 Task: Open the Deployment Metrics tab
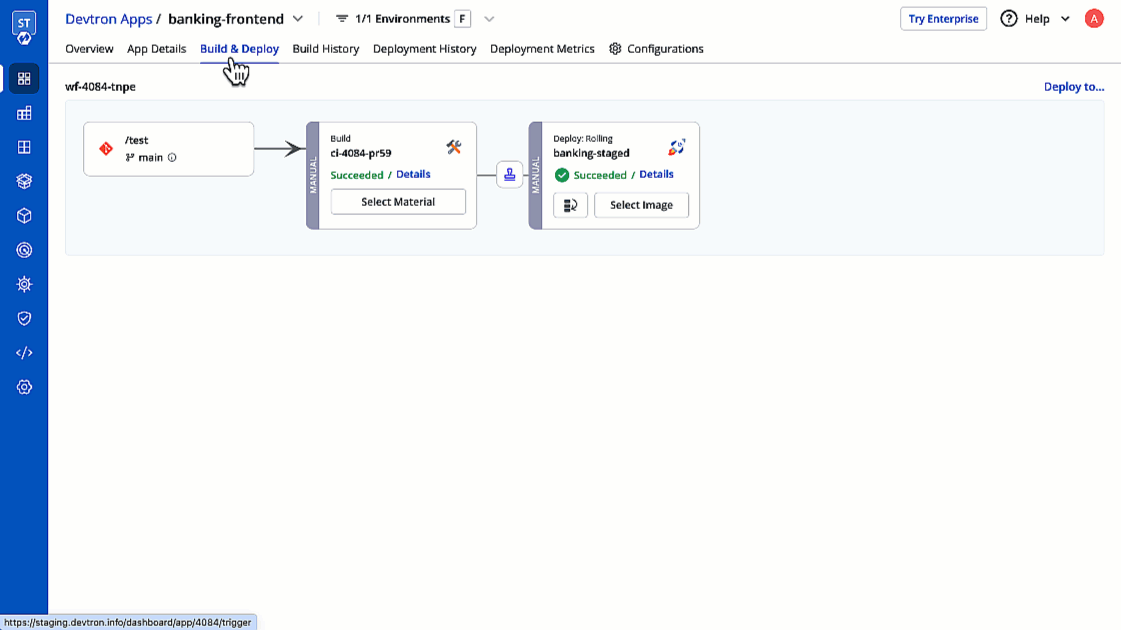tap(541, 48)
